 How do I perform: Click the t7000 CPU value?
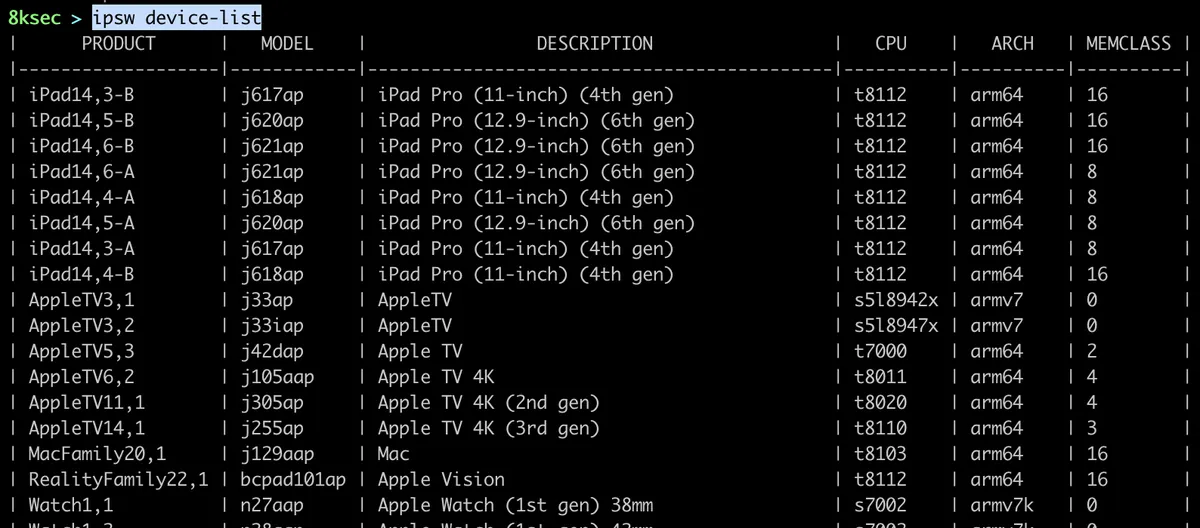coord(880,351)
